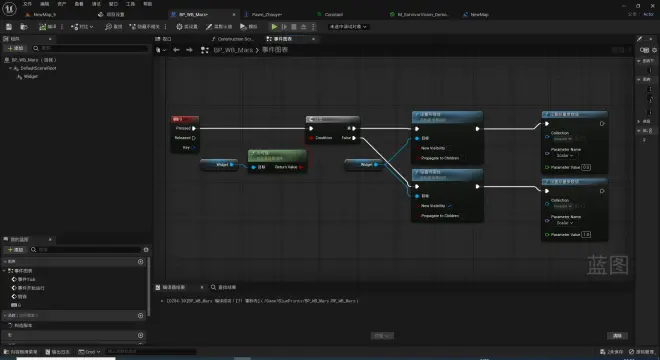660x360 pixels.
Task: Switch to the Construction Script tab
Action: pos(233,39)
